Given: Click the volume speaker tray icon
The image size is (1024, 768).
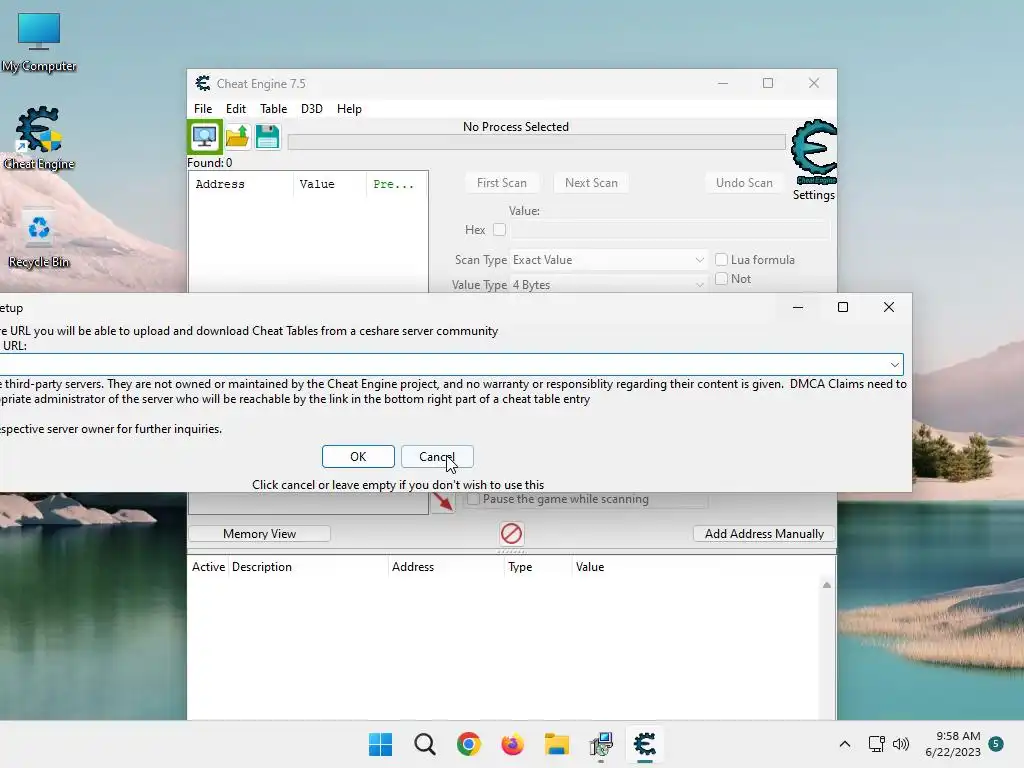Looking at the screenshot, I should [901, 744].
